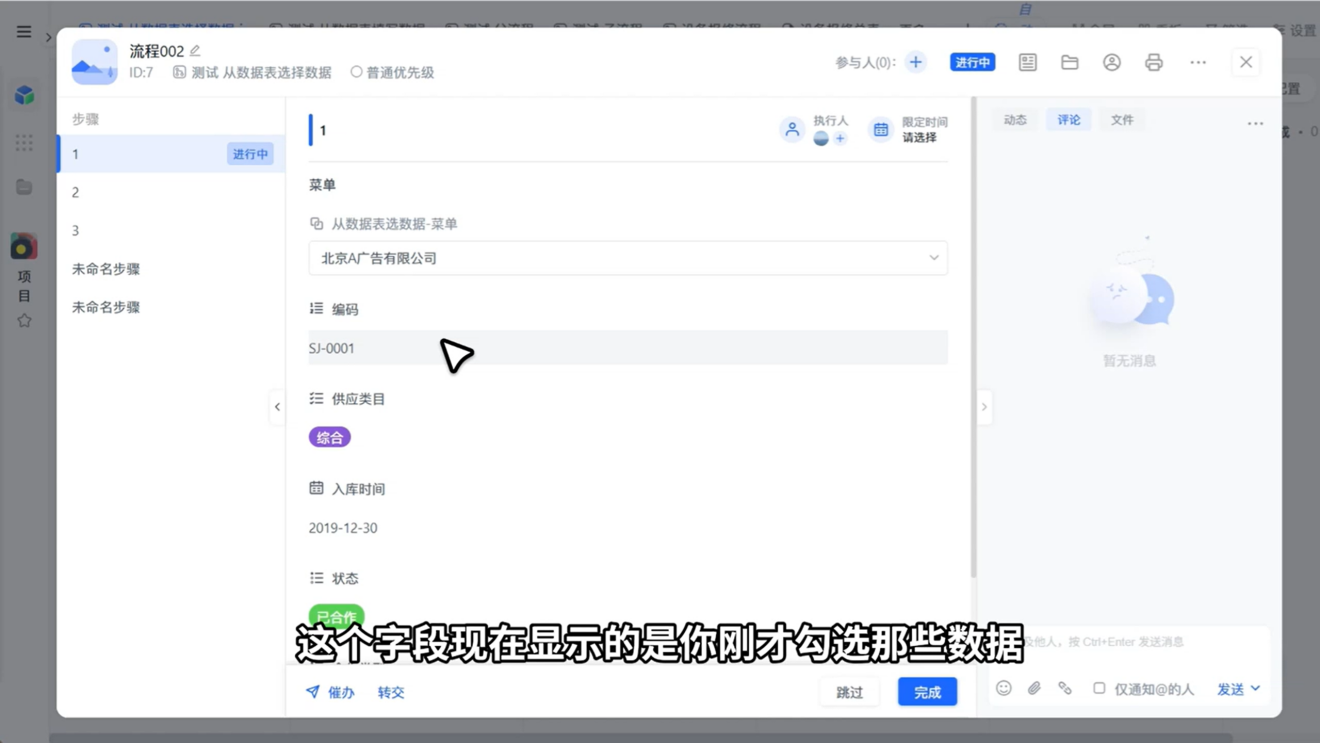Close the 流程002 dialog

pos(1246,62)
